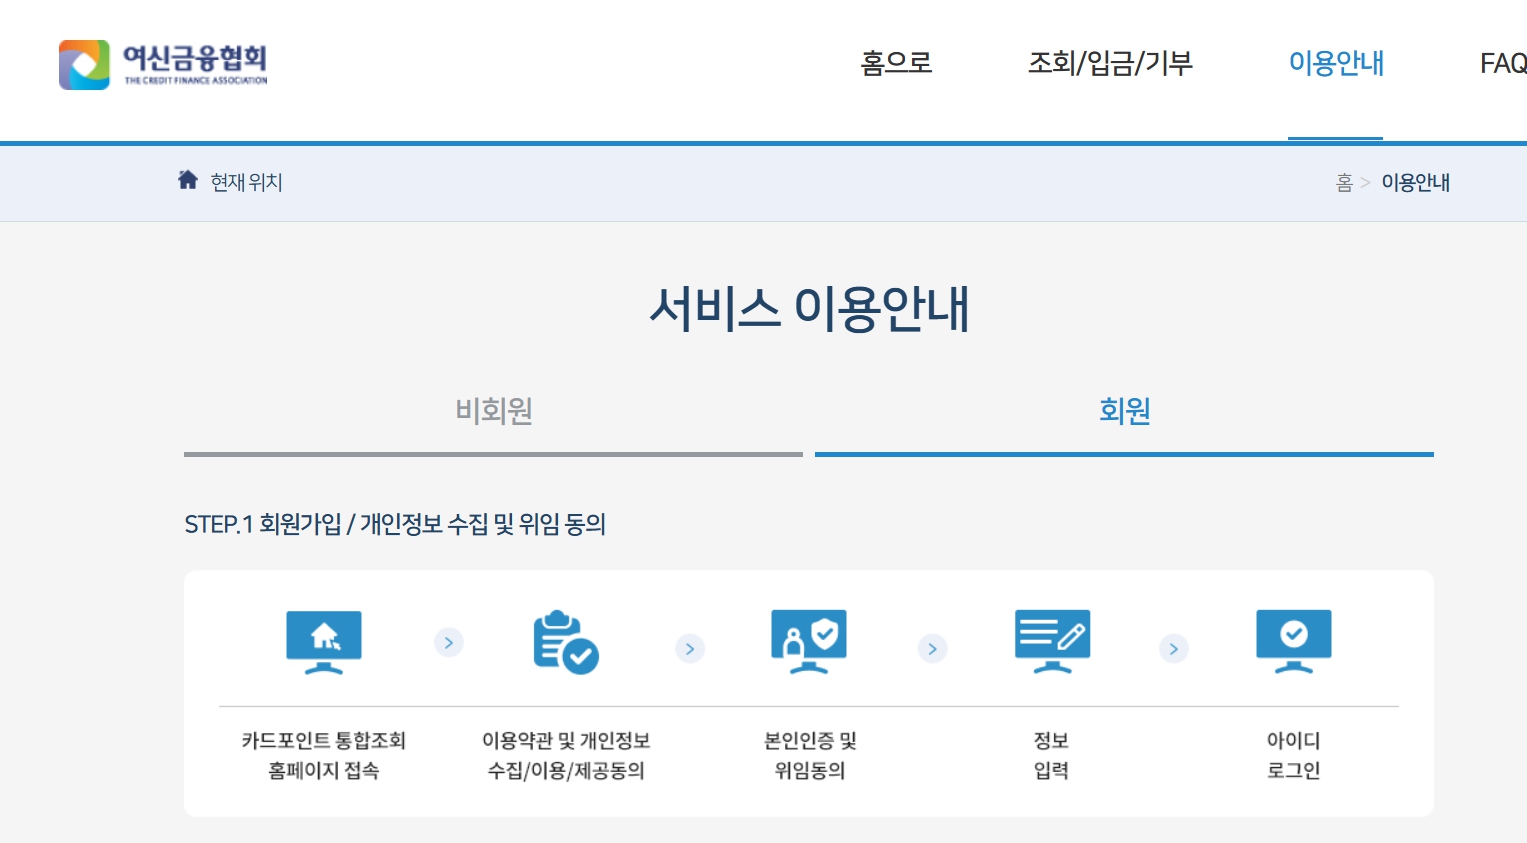Select the 회원 tab
Image resolution: width=1527 pixels, height=843 pixels.
pos(1124,411)
